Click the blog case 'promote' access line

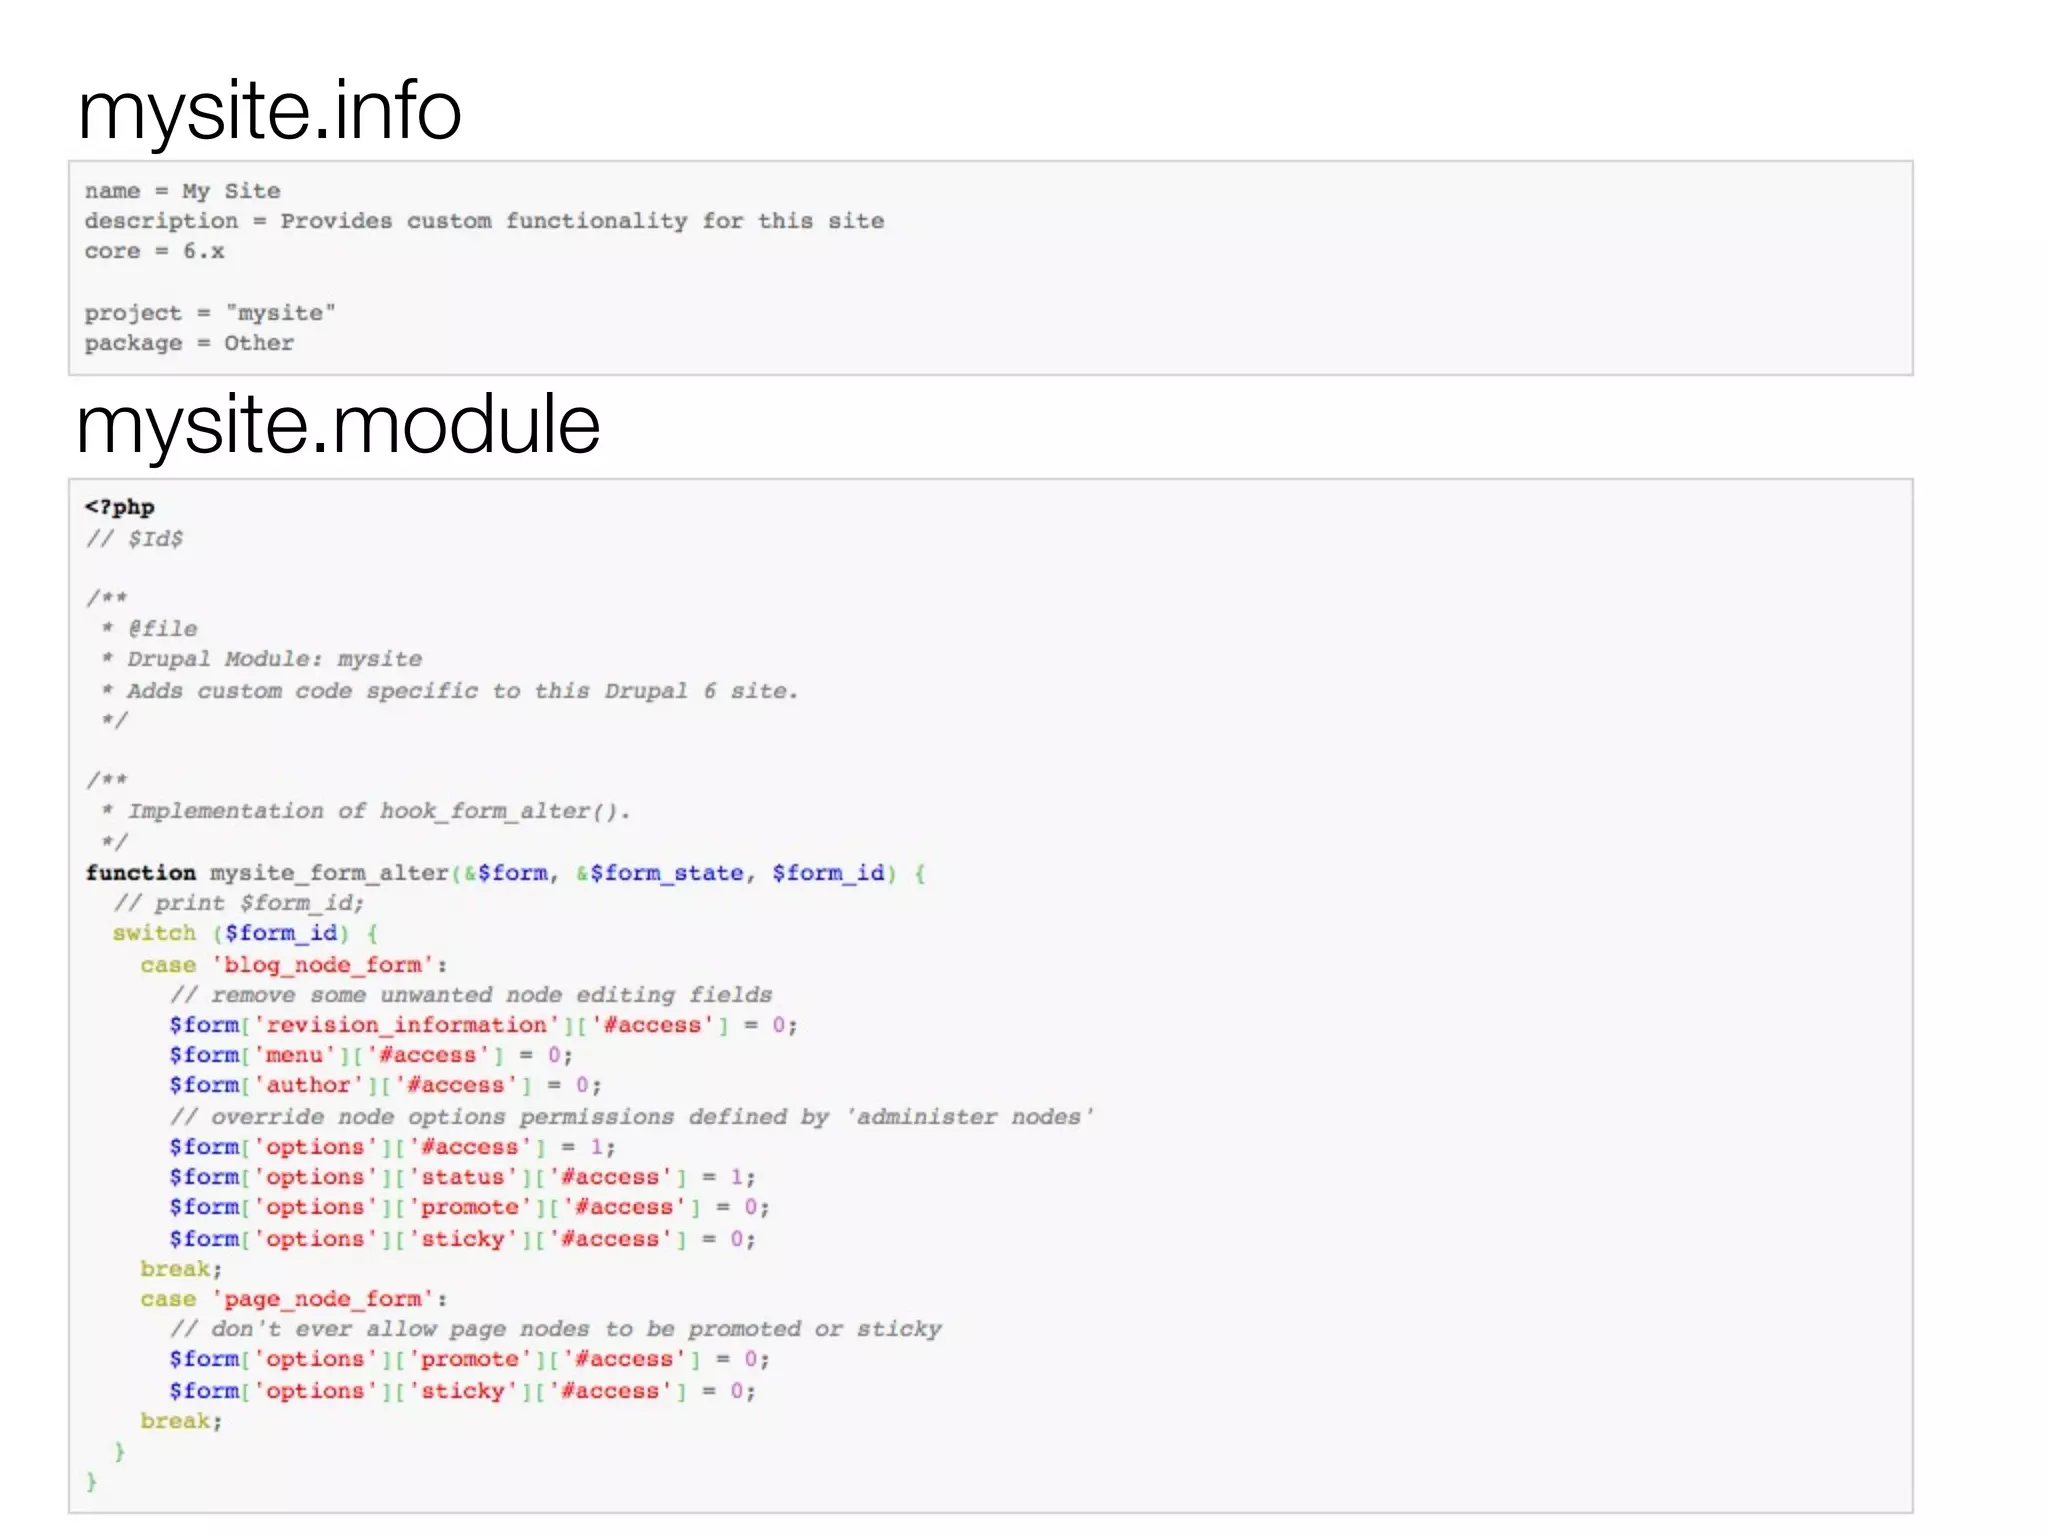[469, 1207]
